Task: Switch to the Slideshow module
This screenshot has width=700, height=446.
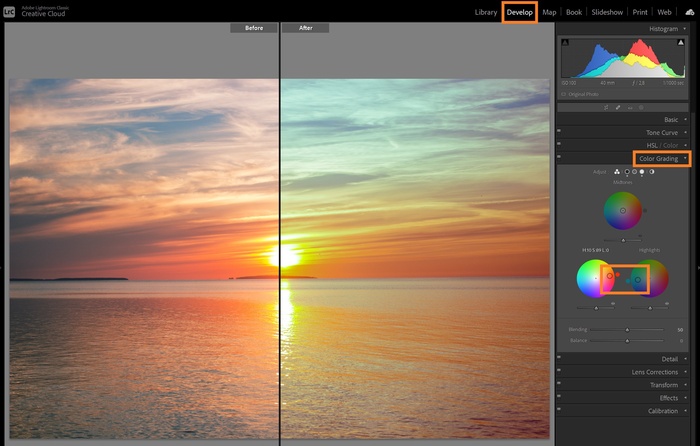Action: point(607,13)
